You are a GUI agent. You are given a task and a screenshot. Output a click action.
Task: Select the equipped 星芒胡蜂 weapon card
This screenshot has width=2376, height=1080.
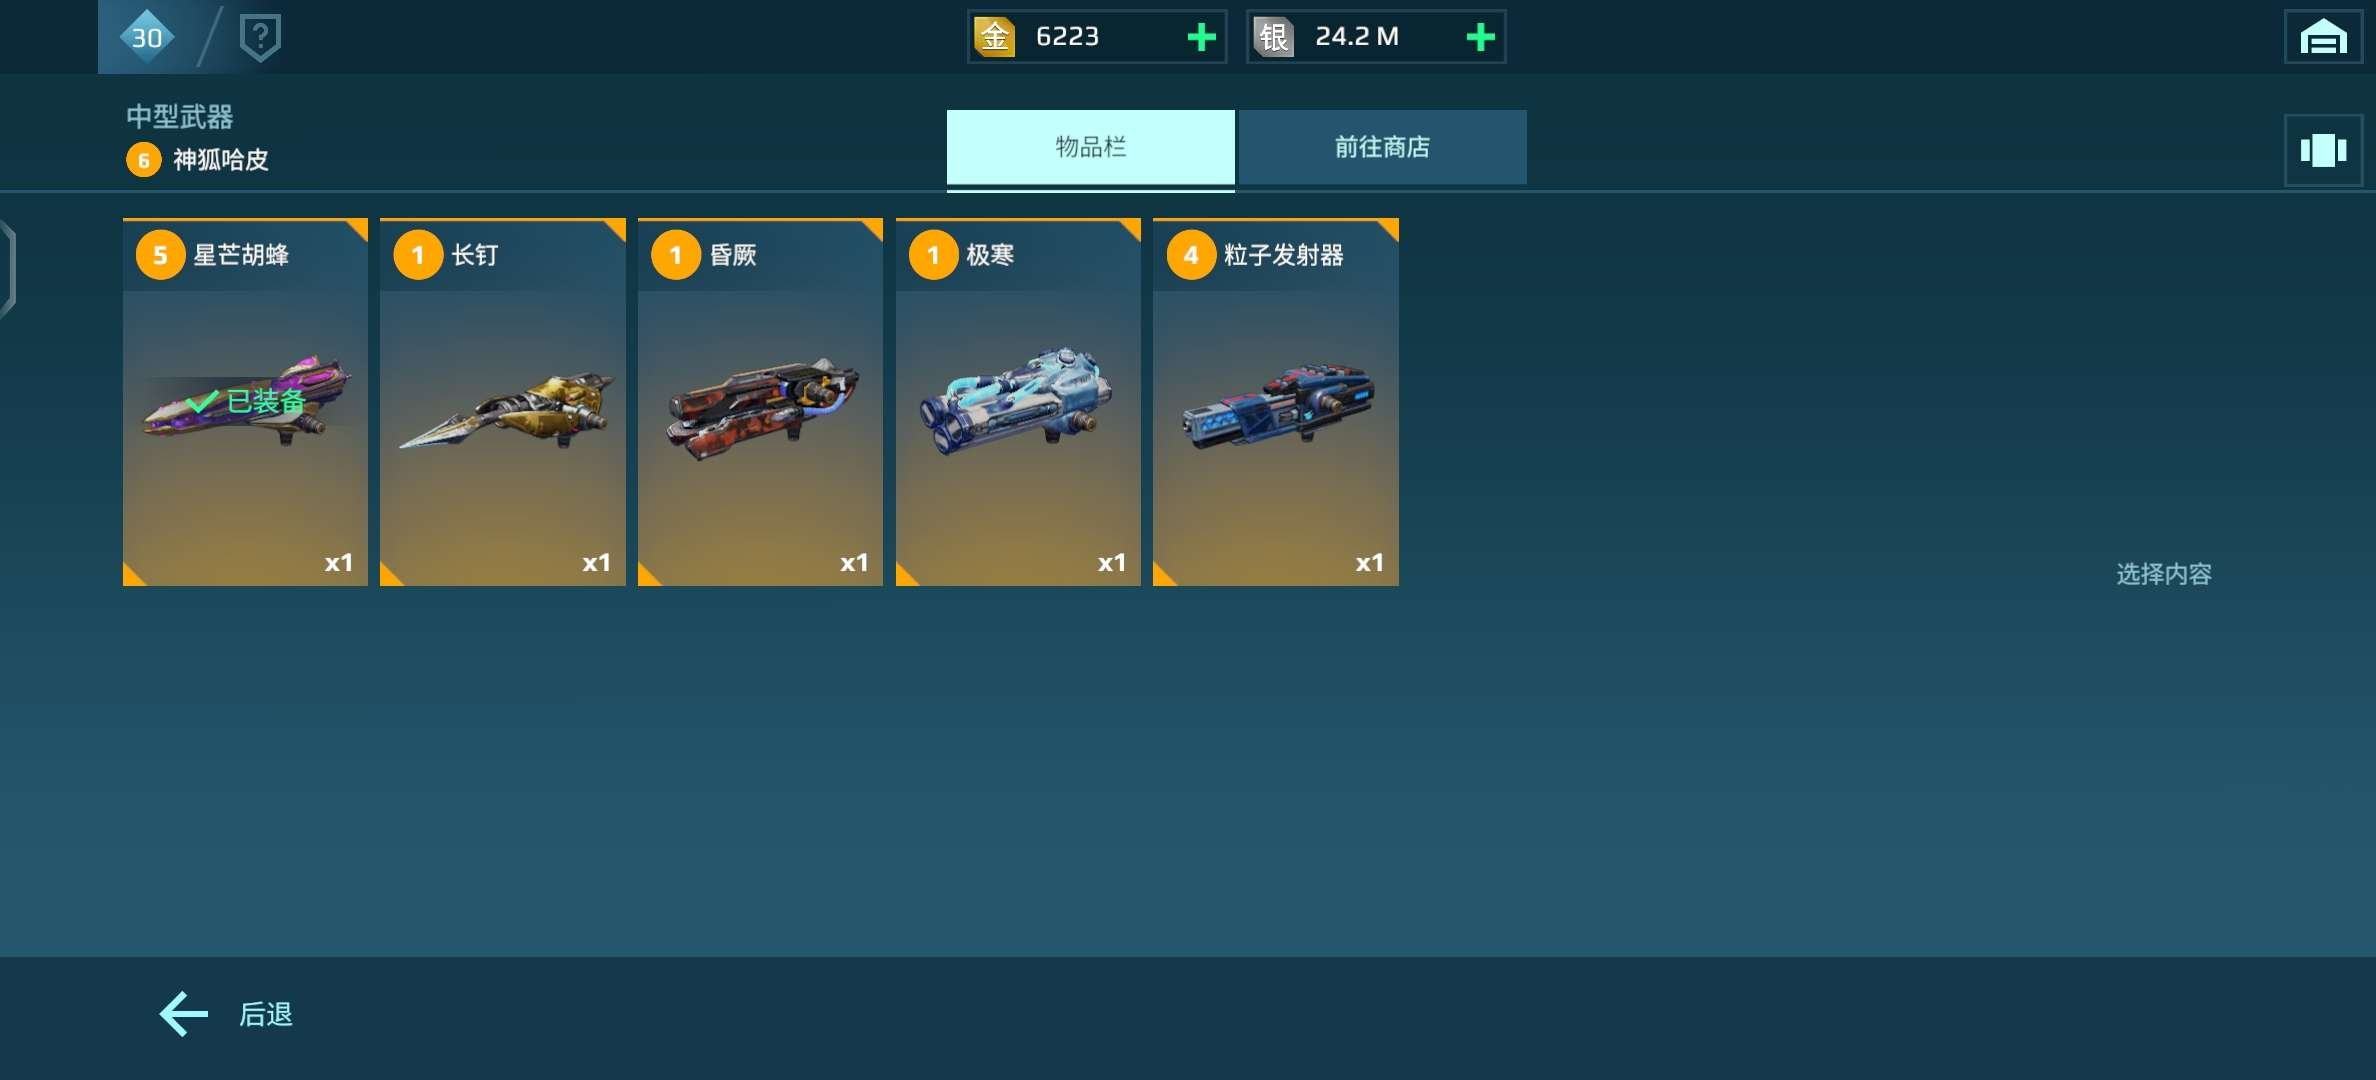click(245, 402)
